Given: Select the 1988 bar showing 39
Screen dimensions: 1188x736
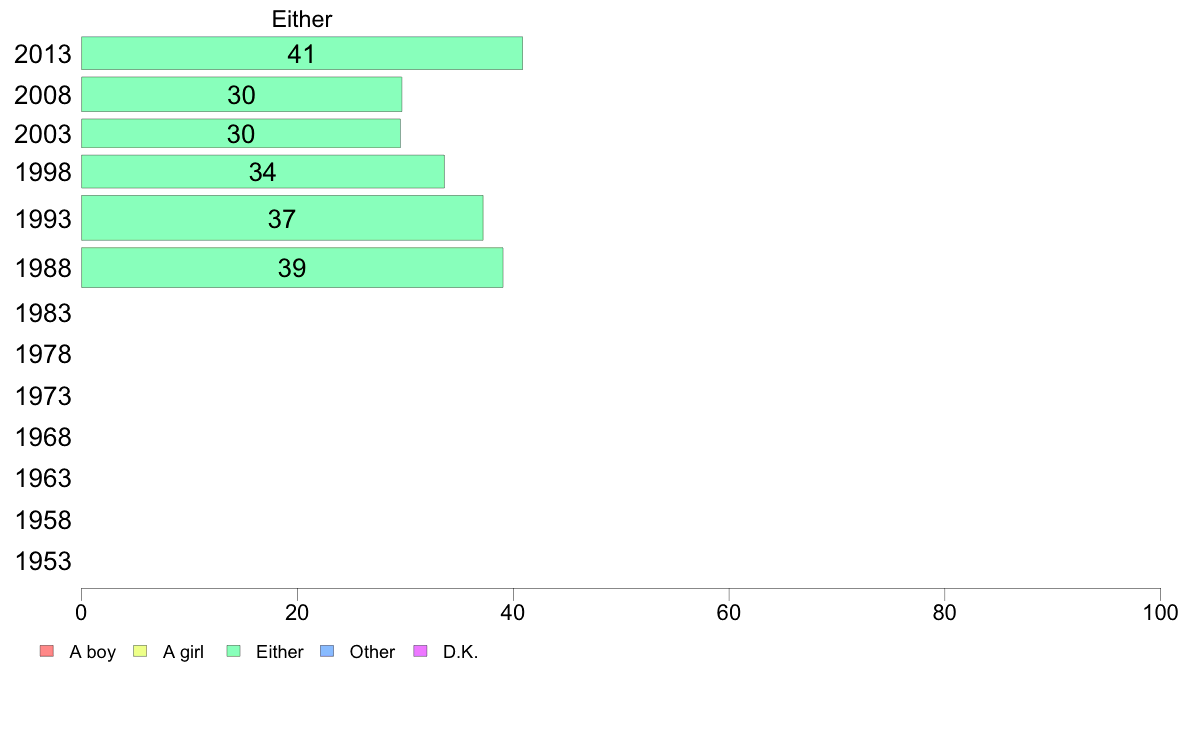Looking at the screenshot, I should pos(292,268).
